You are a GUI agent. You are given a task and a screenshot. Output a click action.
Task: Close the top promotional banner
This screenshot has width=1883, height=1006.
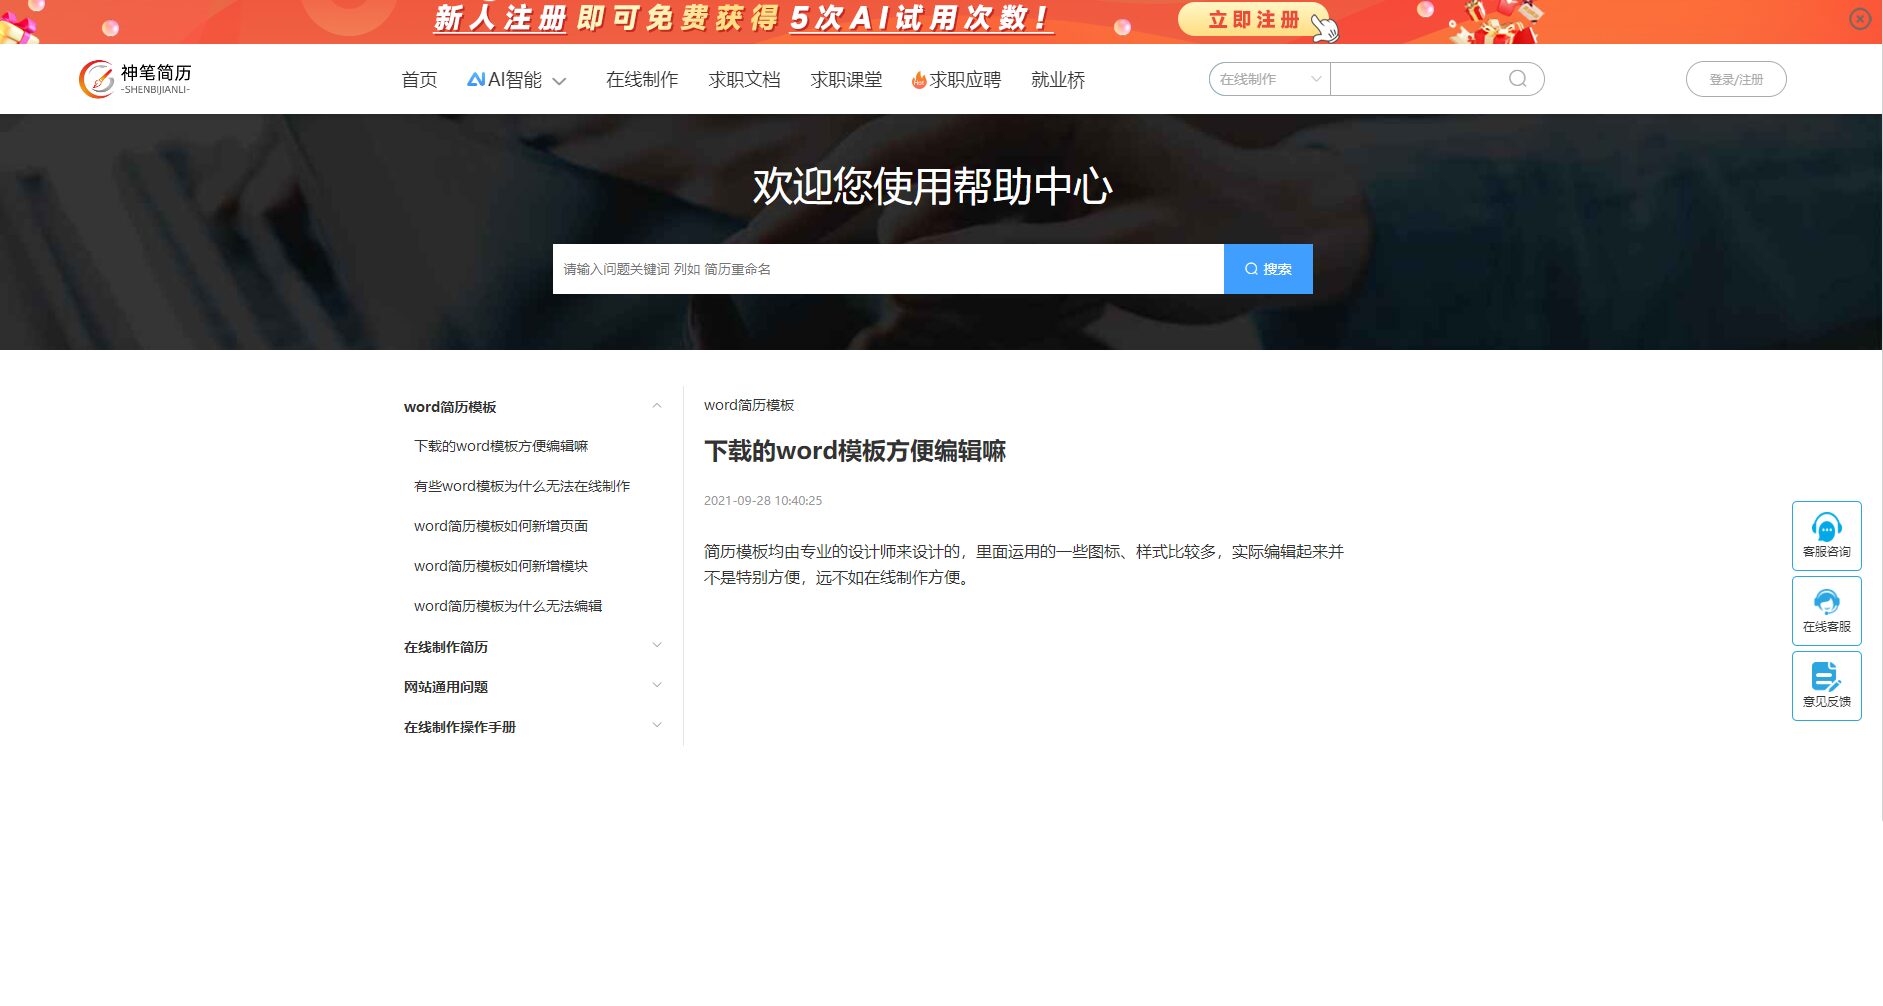click(x=1860, y=19)
